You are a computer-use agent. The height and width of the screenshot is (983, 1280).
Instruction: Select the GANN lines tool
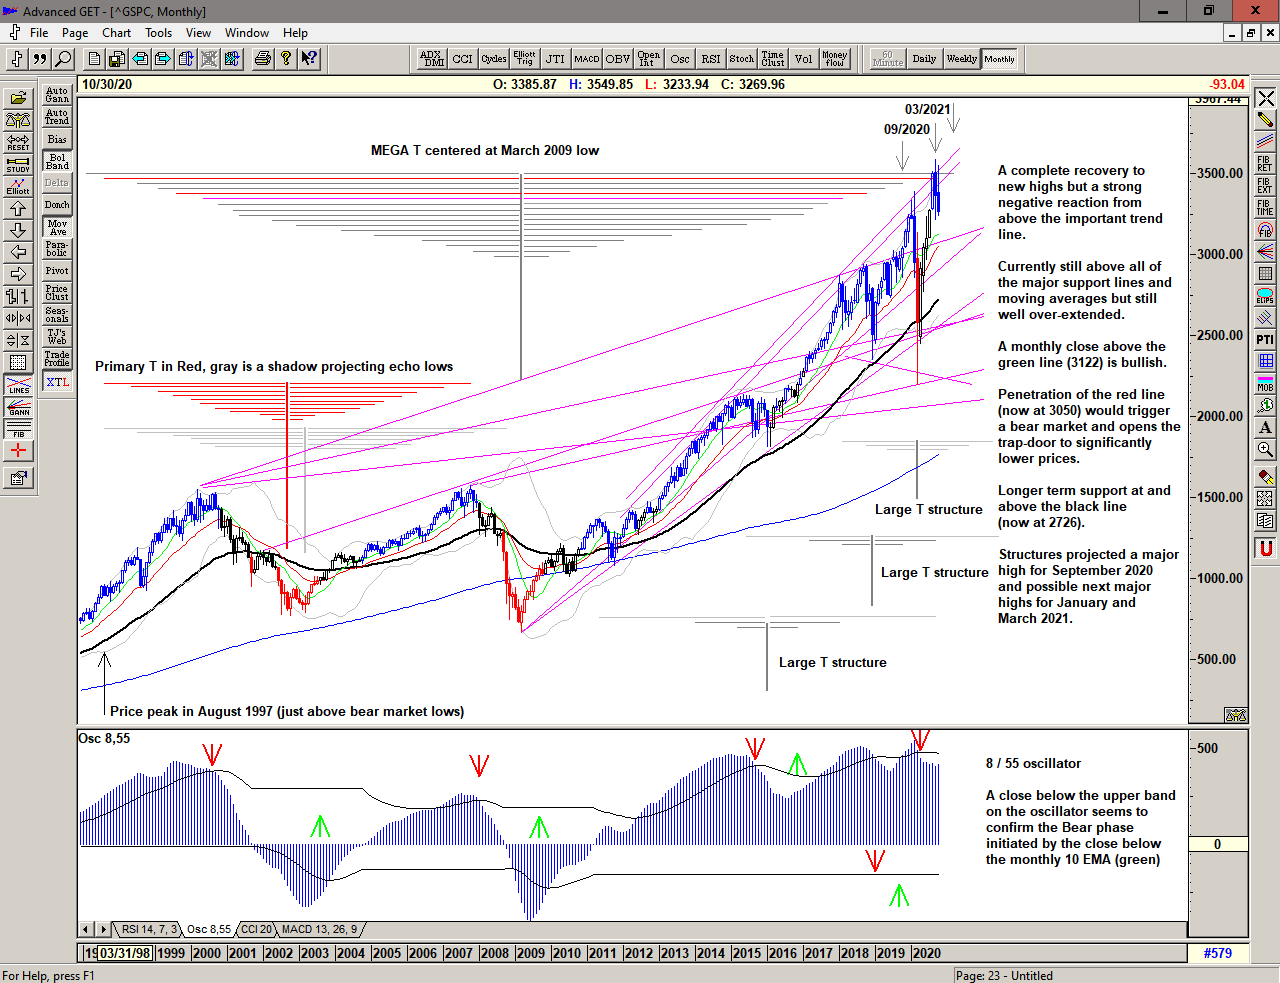coord(18,406)
